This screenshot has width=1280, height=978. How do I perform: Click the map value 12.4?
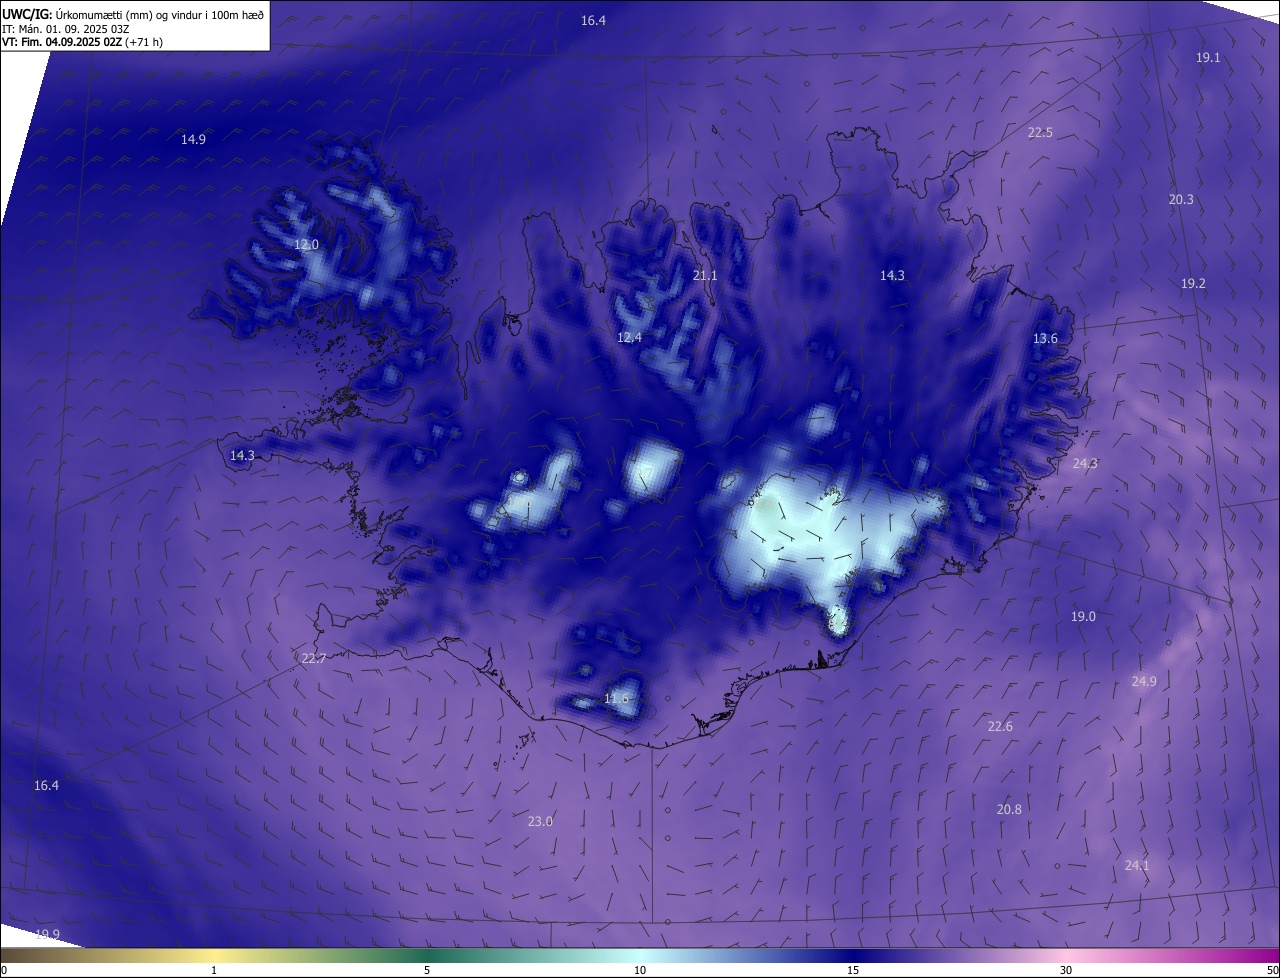(629, 338)
